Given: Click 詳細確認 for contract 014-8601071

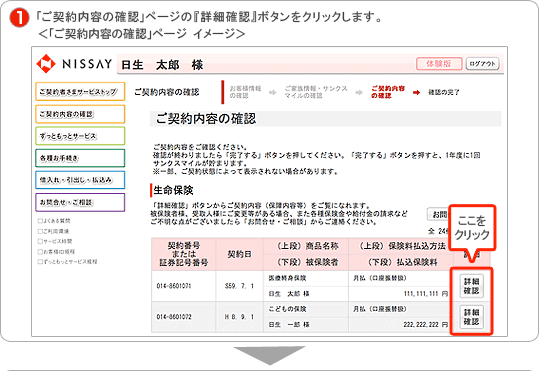Looking at the screenshot, I should (x=471, y=286).
